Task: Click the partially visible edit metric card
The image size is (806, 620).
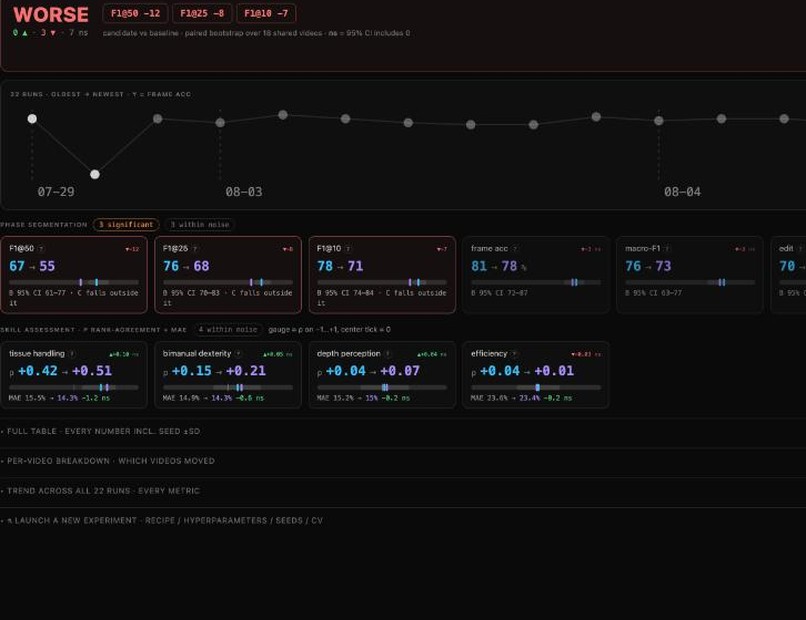Action: (x=789, y=275)
